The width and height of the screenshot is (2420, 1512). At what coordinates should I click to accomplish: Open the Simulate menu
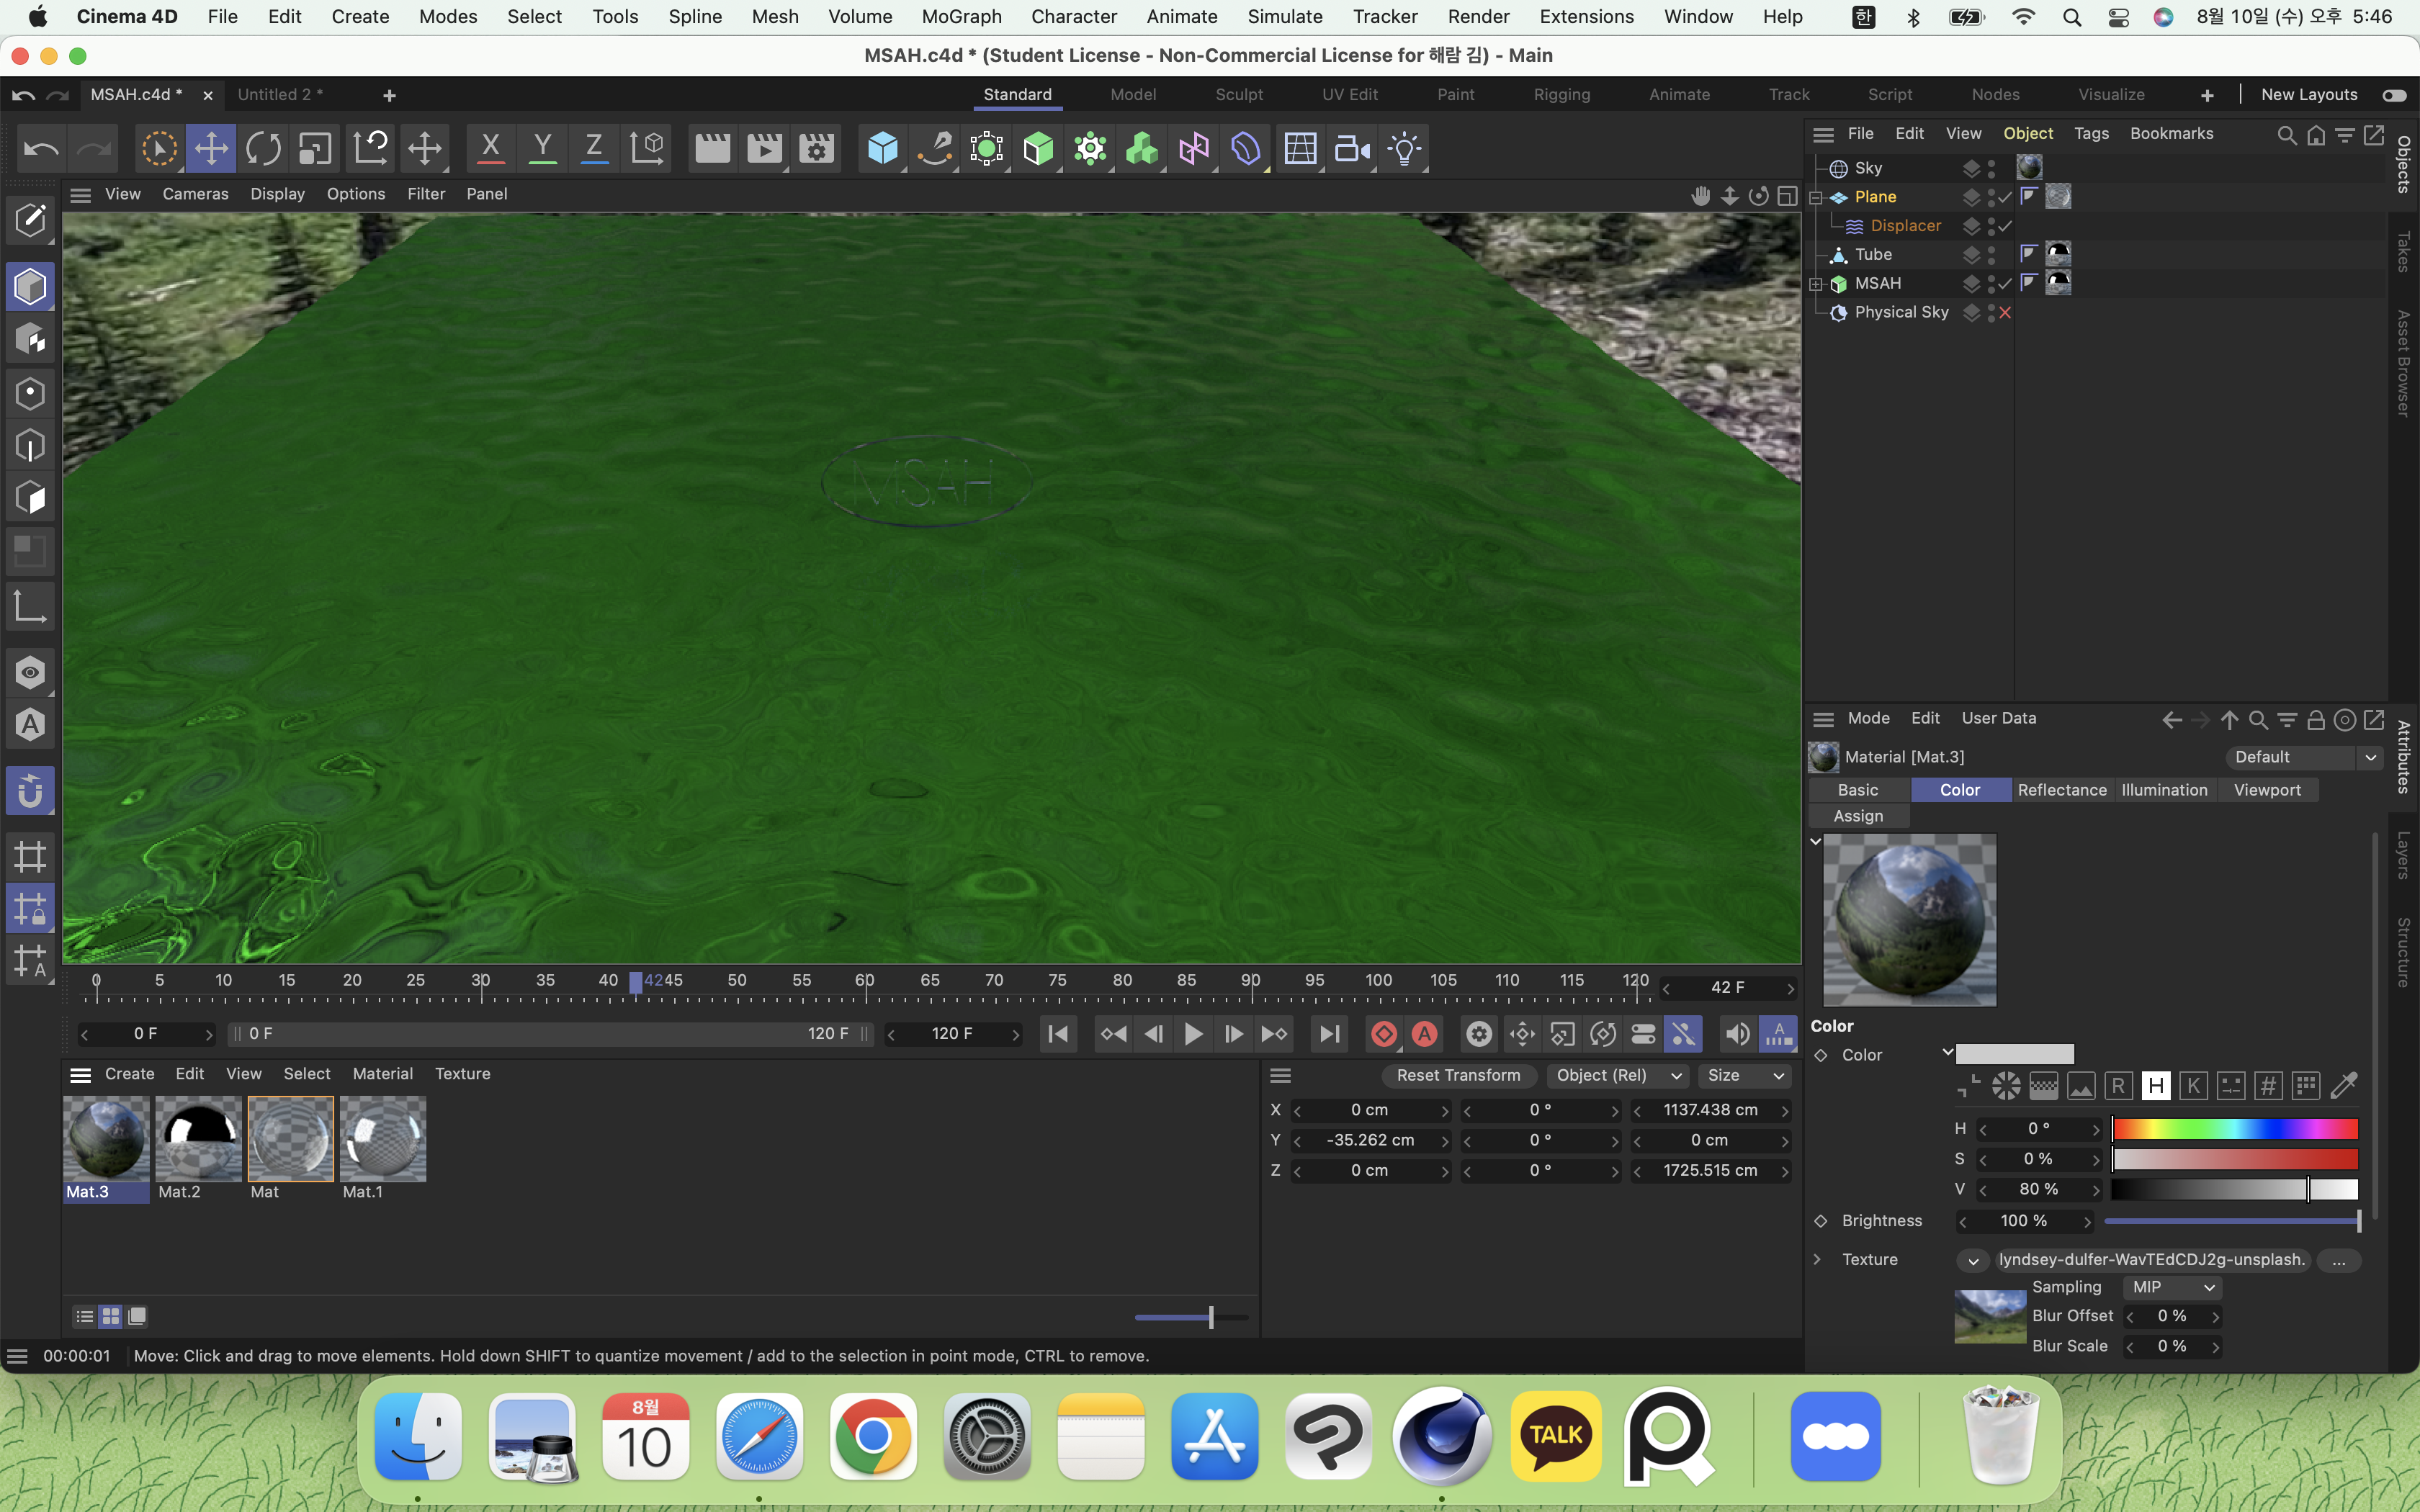click(1284, 17)
